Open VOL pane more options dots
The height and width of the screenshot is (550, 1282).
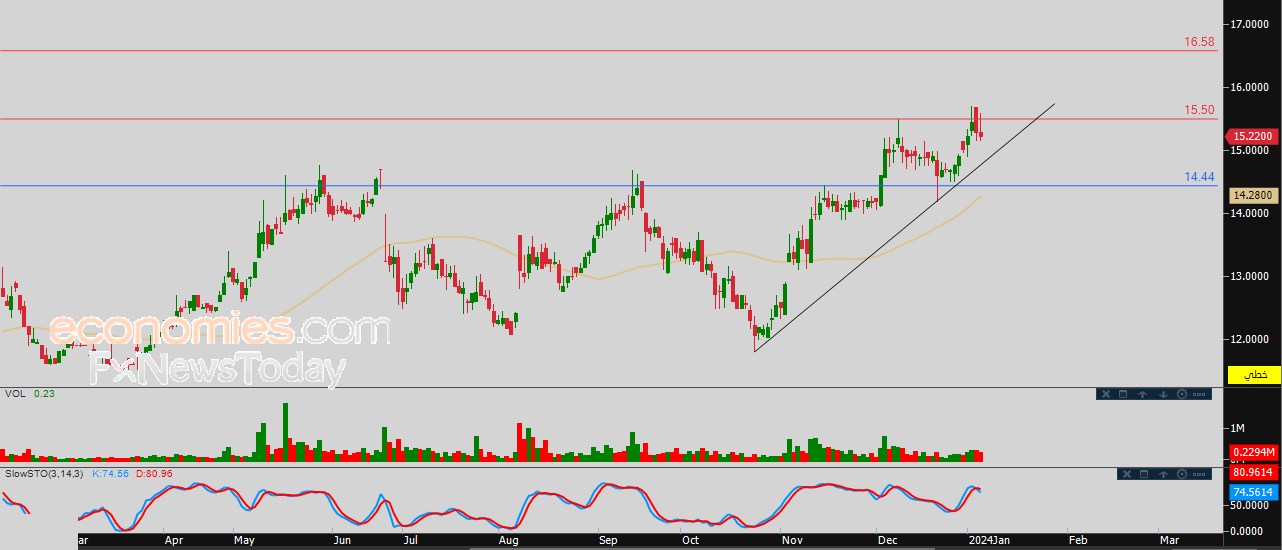(x=1199, y=394)
